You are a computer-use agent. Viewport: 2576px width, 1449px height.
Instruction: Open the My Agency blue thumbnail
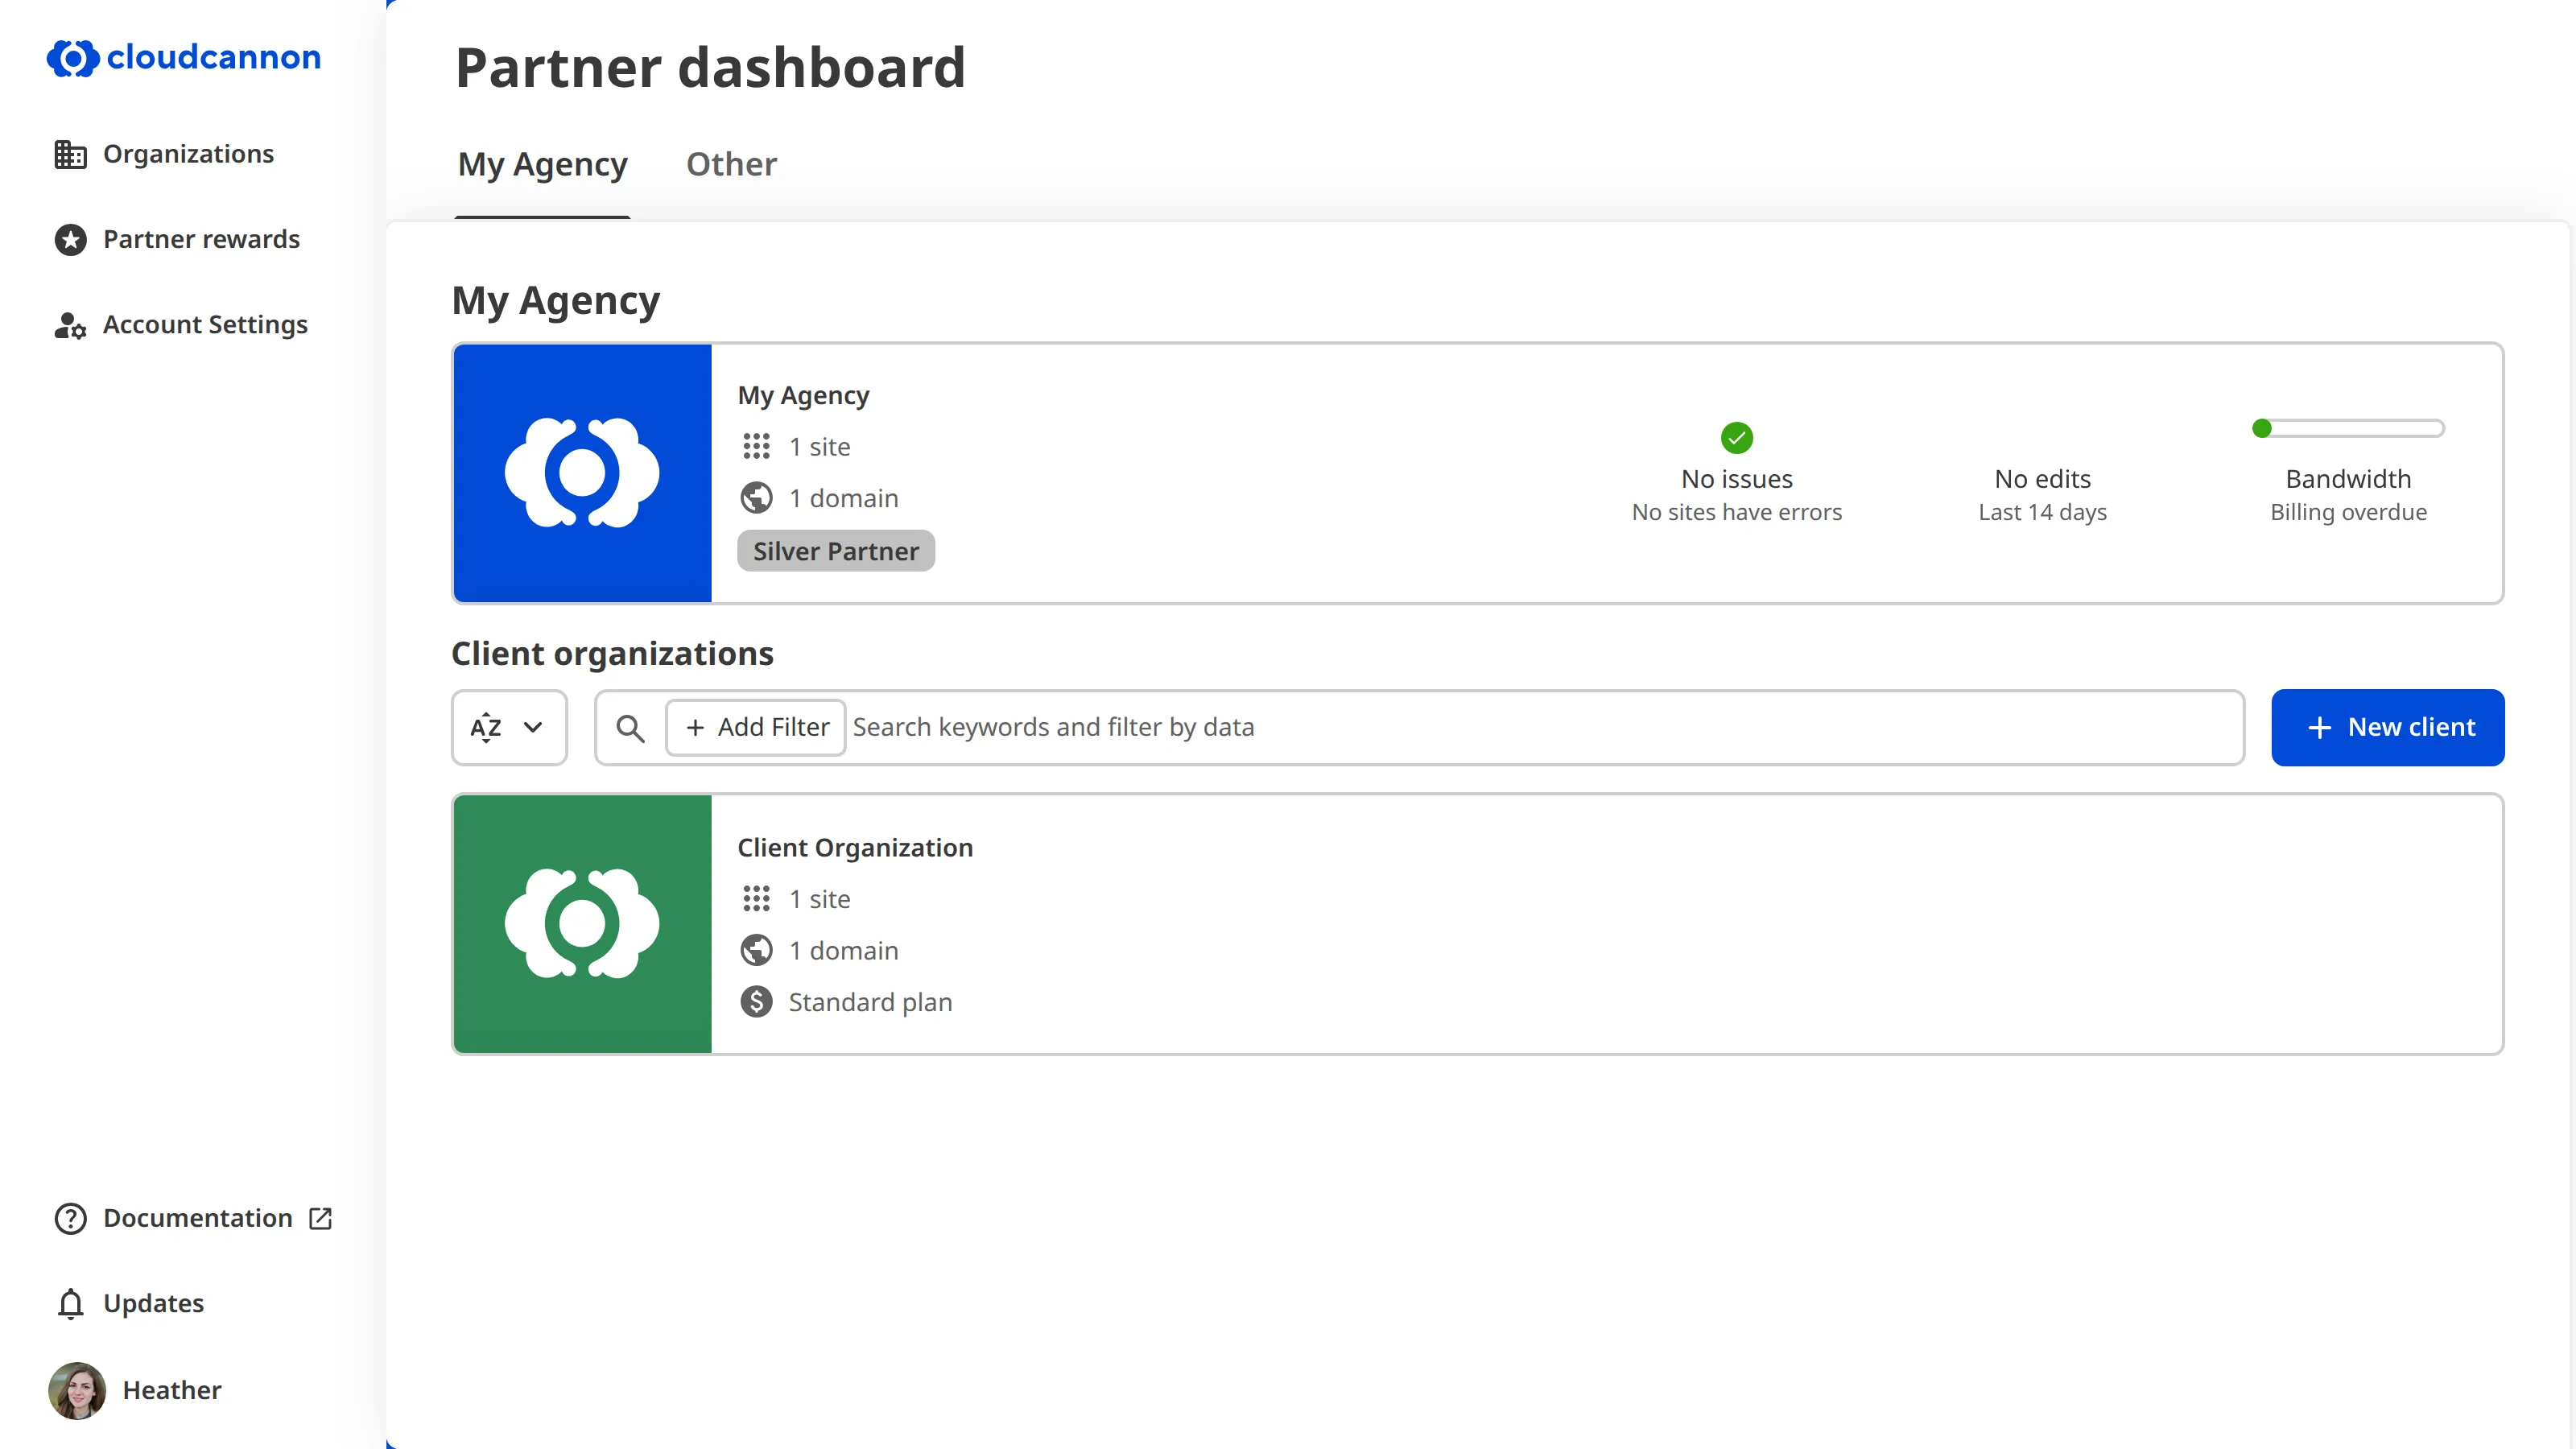click(x=582, y=473)
